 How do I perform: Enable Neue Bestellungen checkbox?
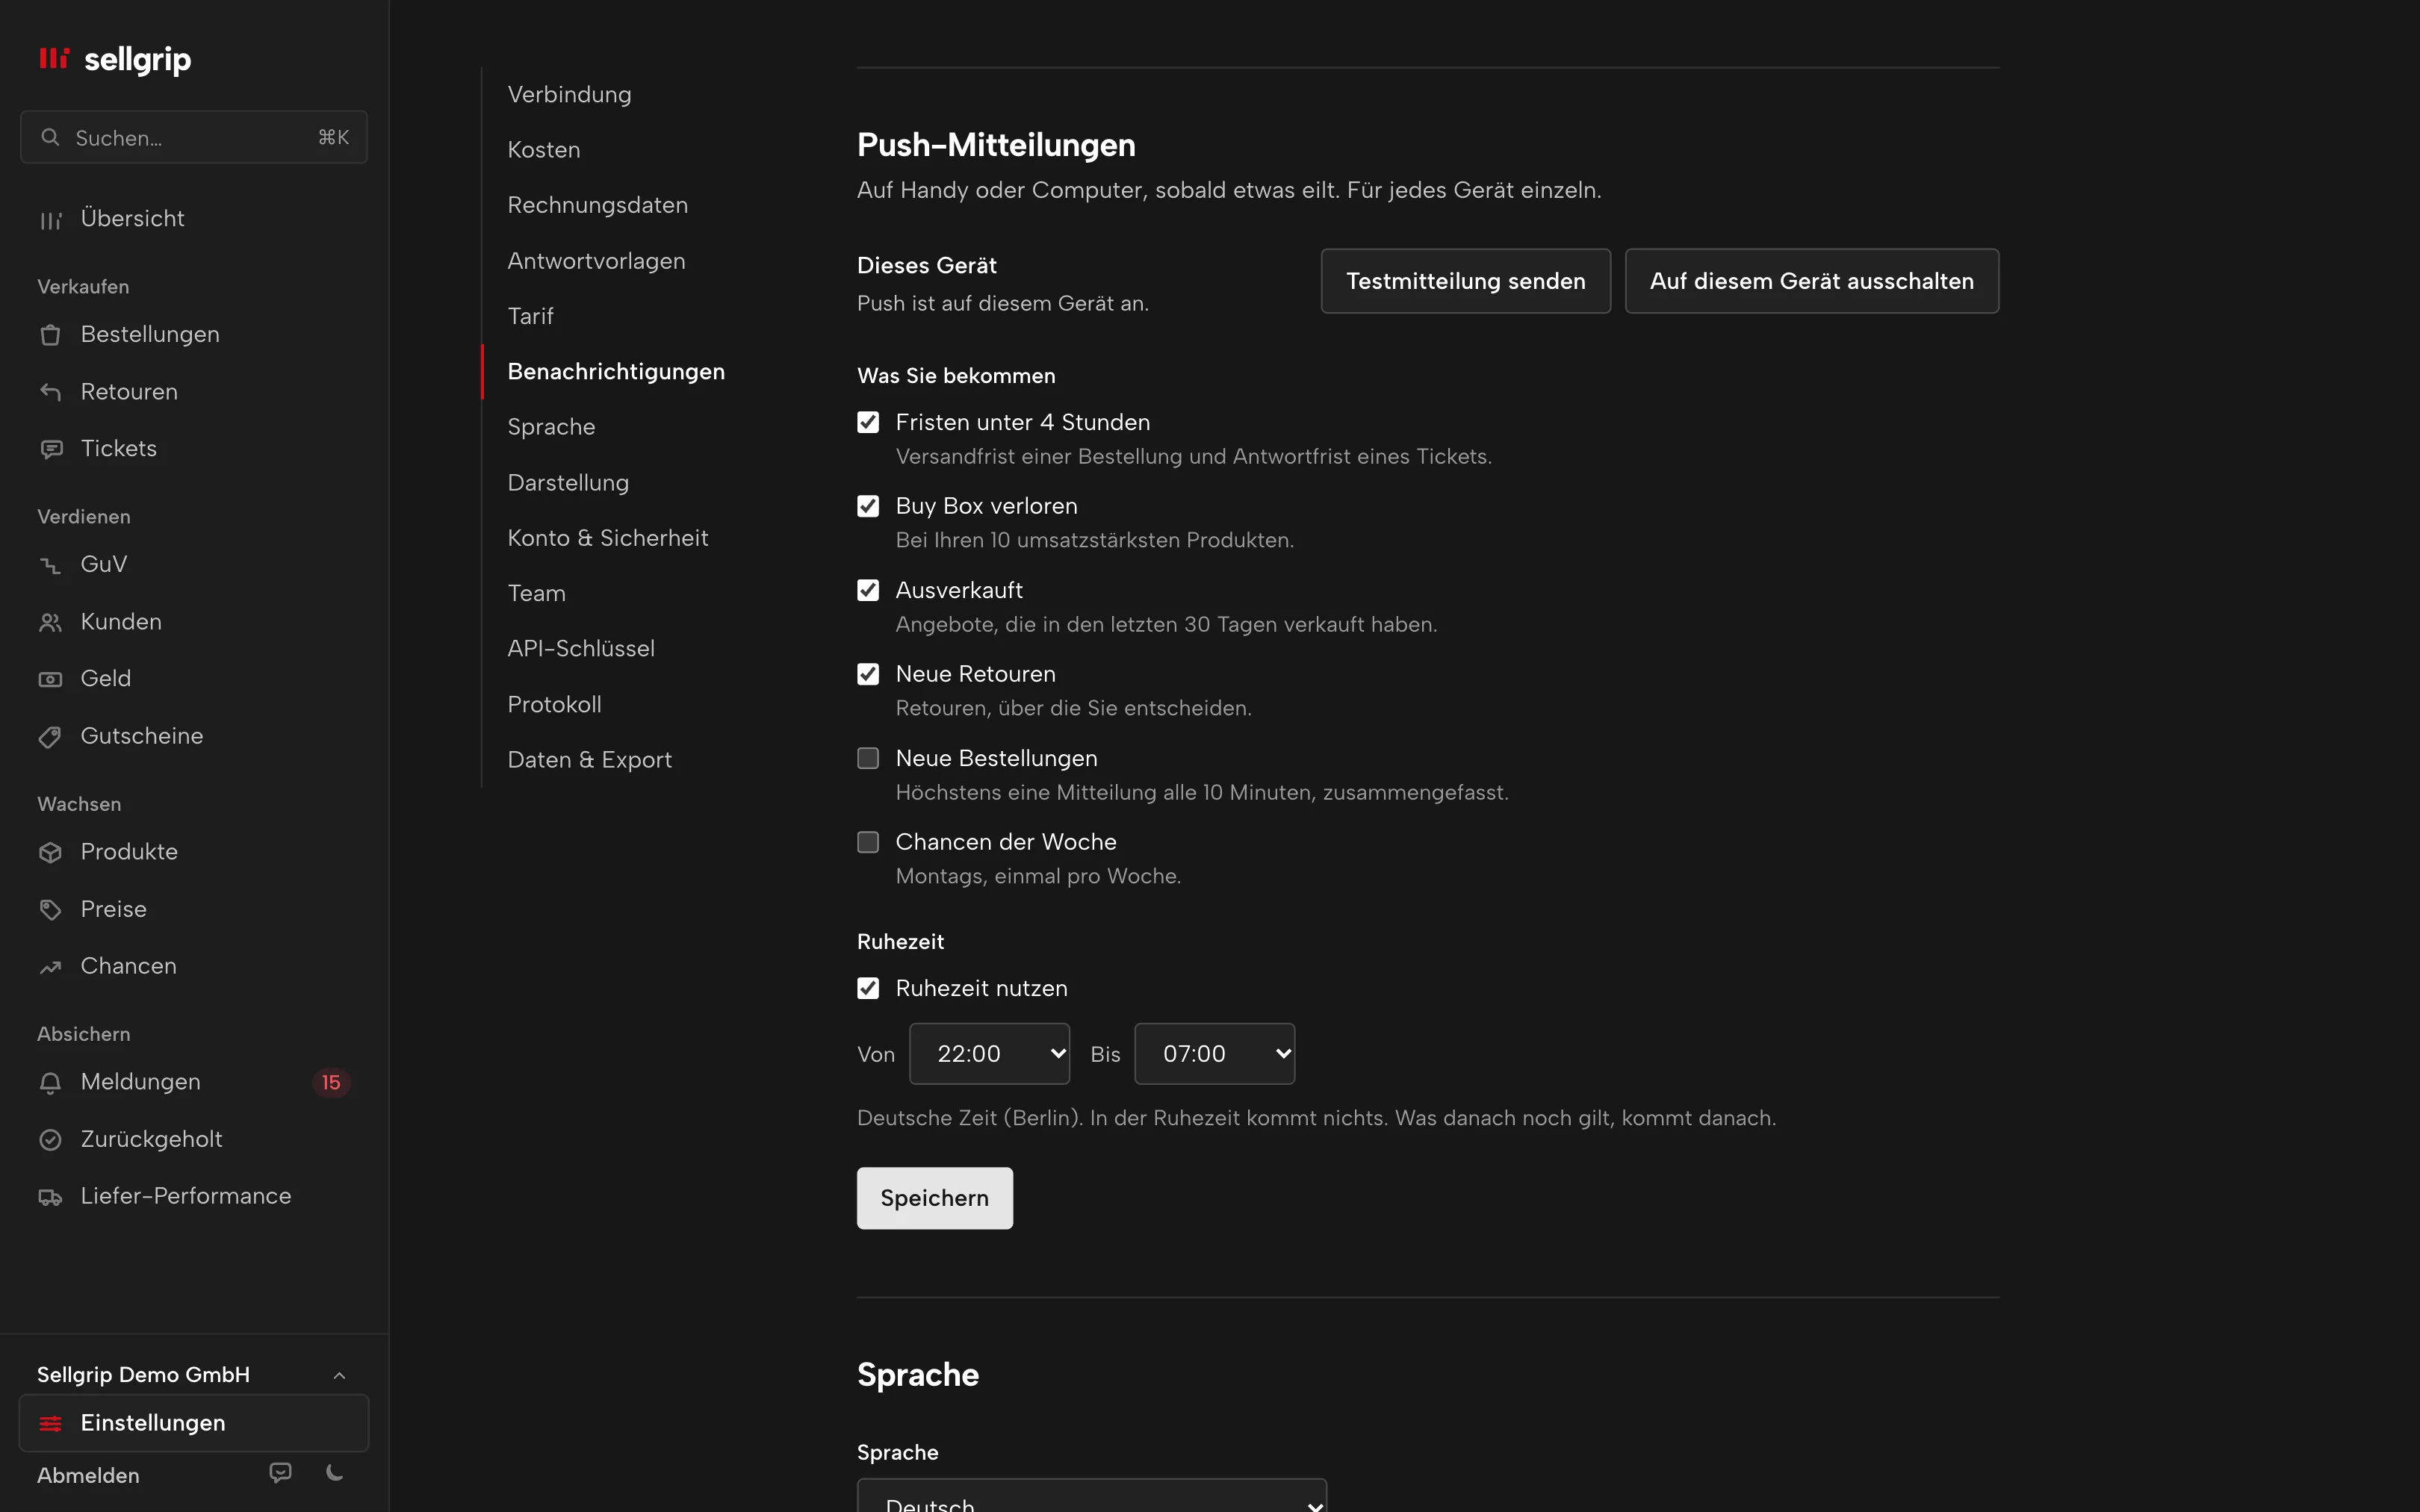pos(868,758)
